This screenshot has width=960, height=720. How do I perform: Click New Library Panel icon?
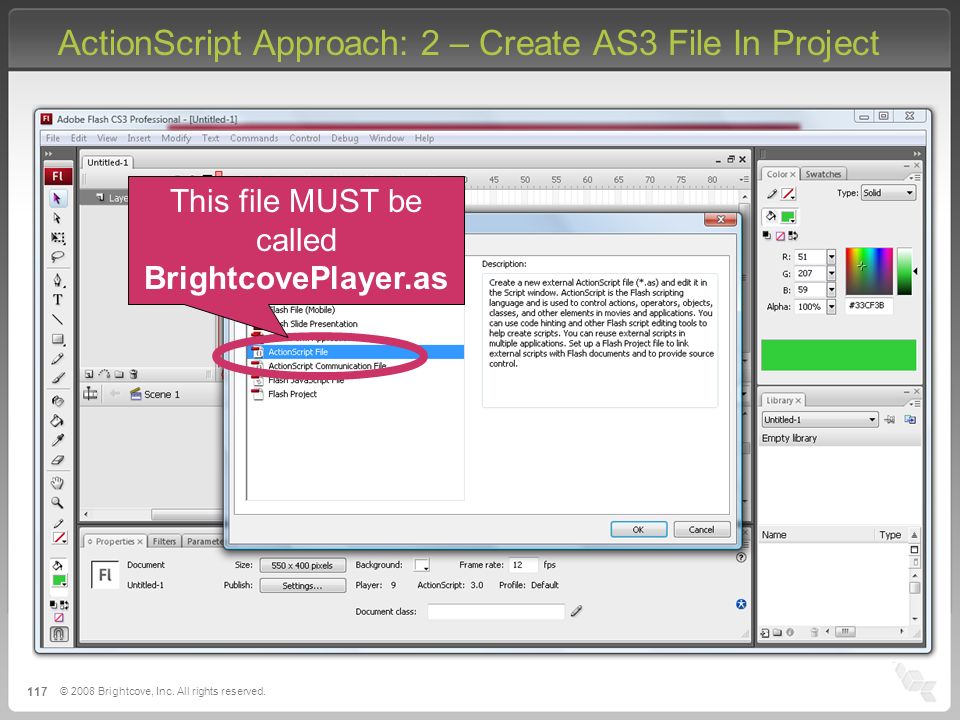tap(910, 419)
